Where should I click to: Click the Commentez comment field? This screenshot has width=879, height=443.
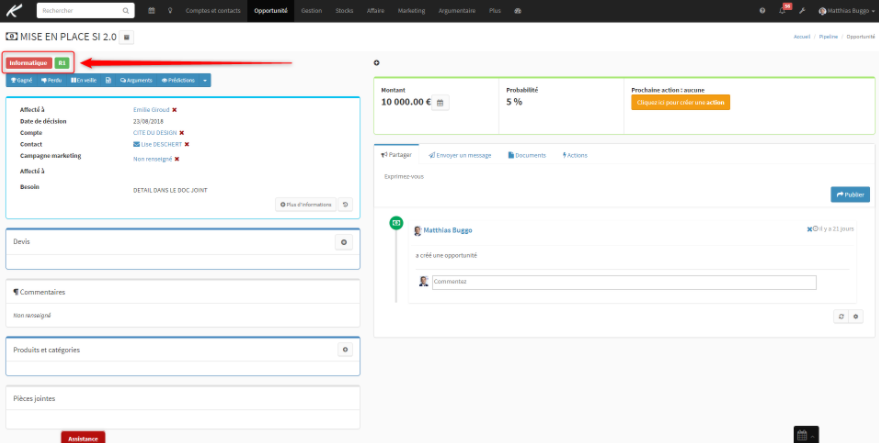click(624, 282)
